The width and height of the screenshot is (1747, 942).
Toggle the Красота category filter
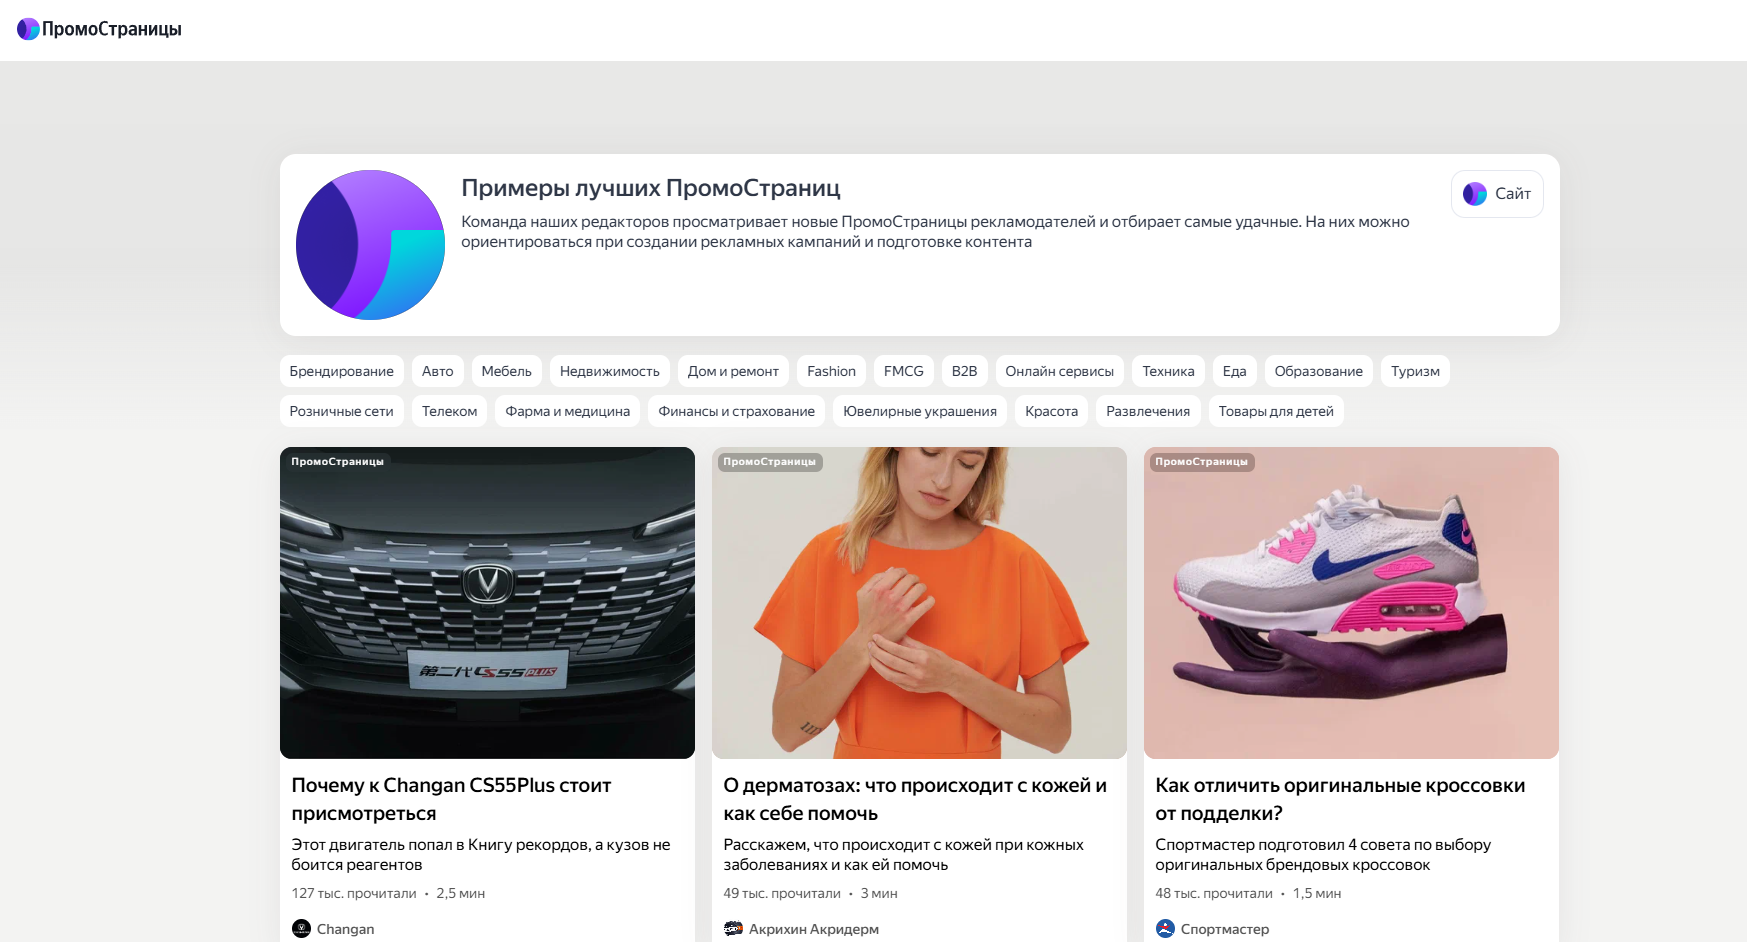1051,410
